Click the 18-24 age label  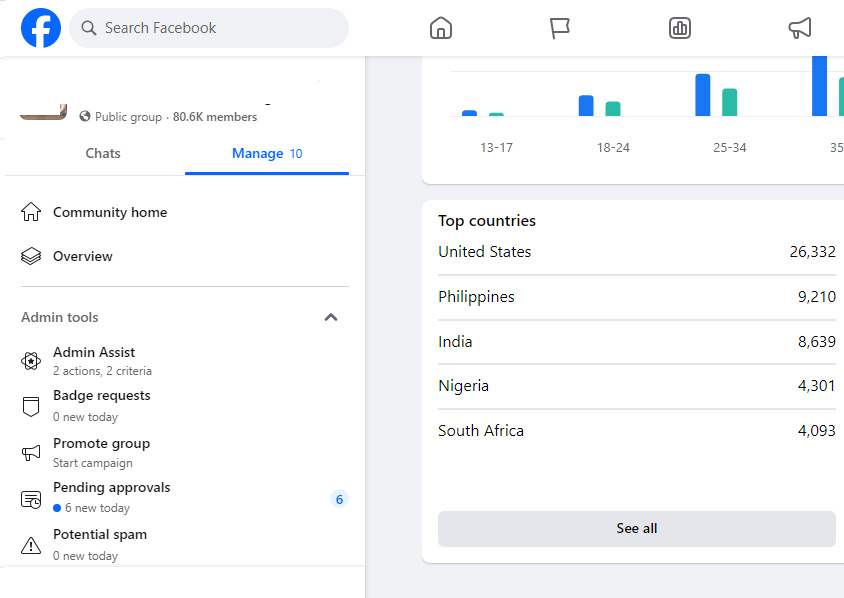613,147
